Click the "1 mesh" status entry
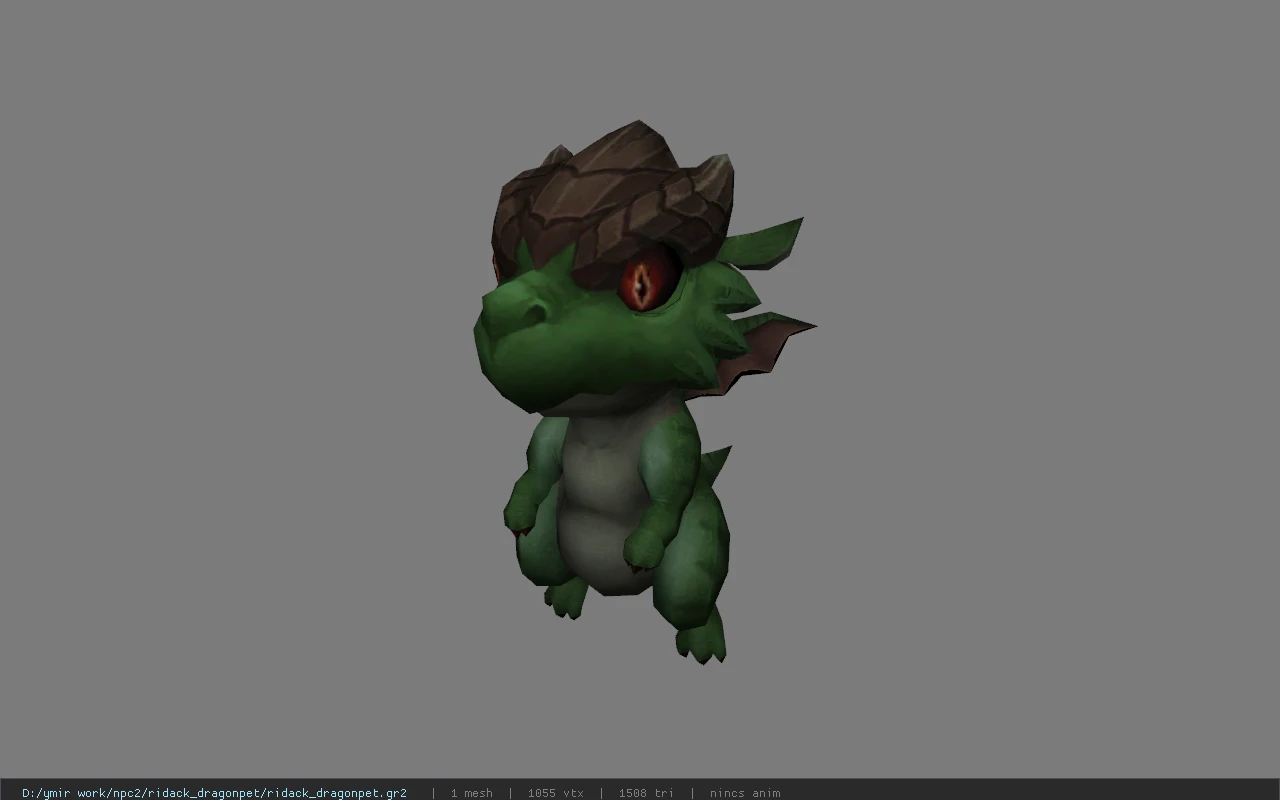The width and height of the screenshot is (1280, 800). click(471, 793)
